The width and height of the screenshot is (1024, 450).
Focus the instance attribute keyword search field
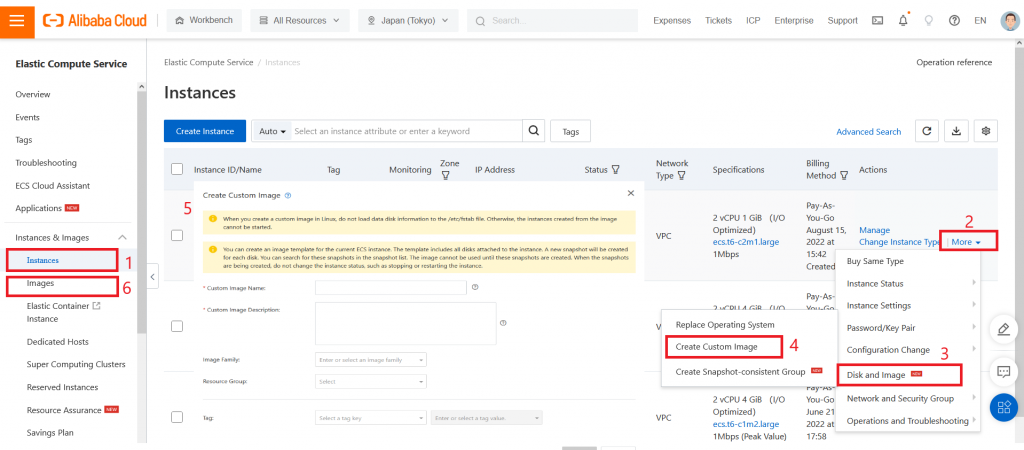pos(407,131)
